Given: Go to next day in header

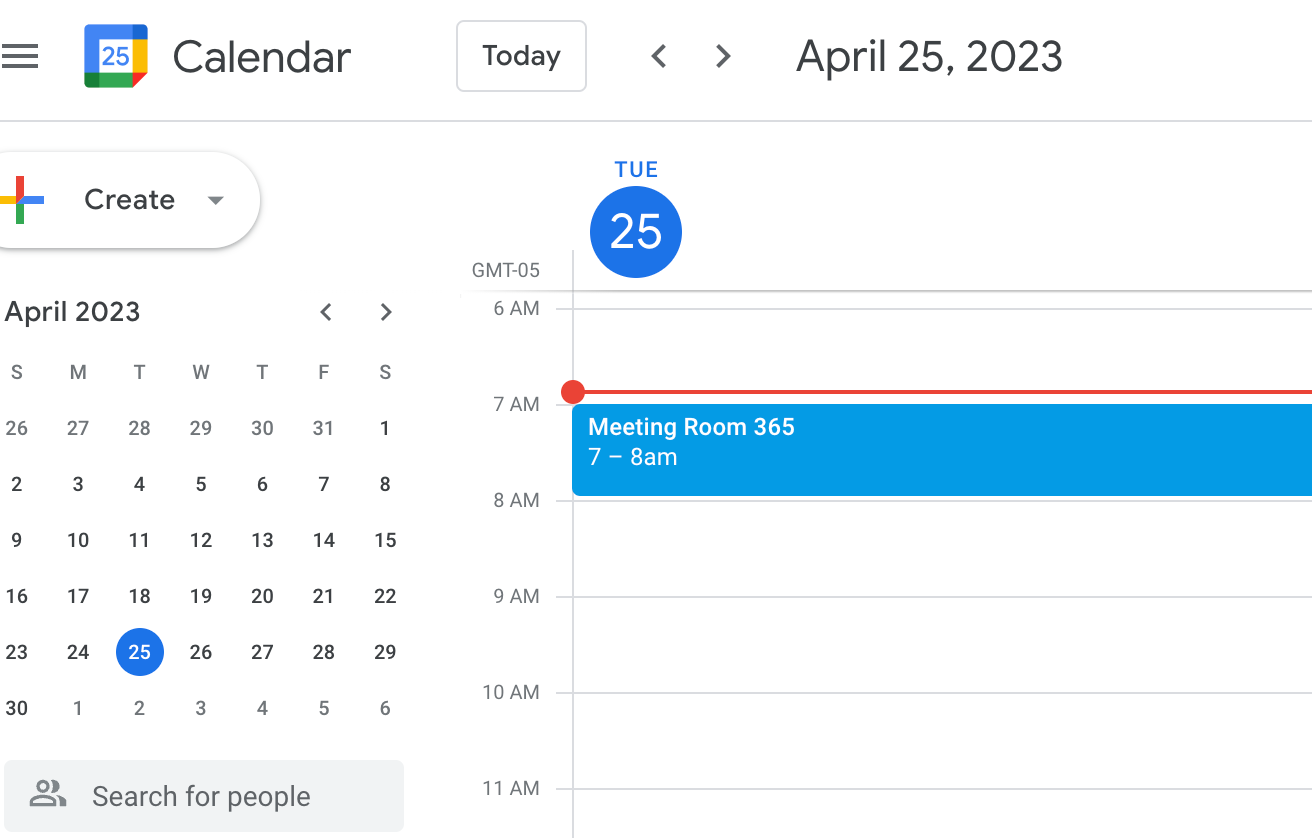Looking at the screenshot, I should tap(723, 56).
